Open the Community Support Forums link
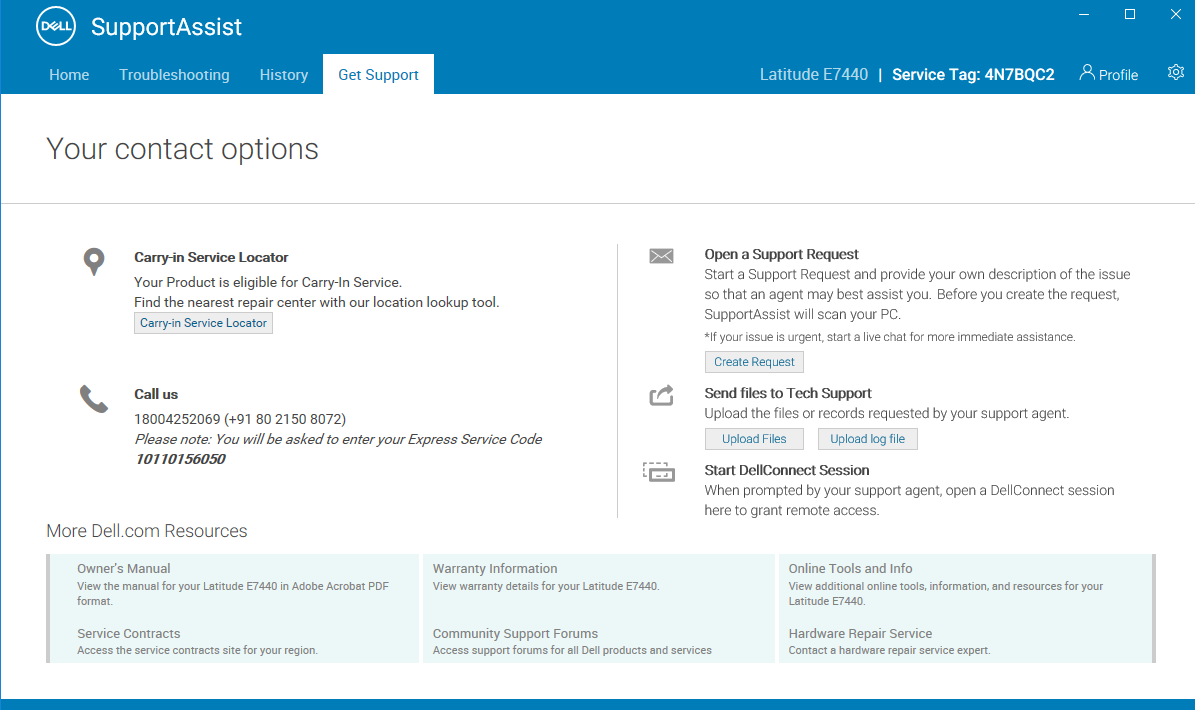1195x710 pixels. 515,633
